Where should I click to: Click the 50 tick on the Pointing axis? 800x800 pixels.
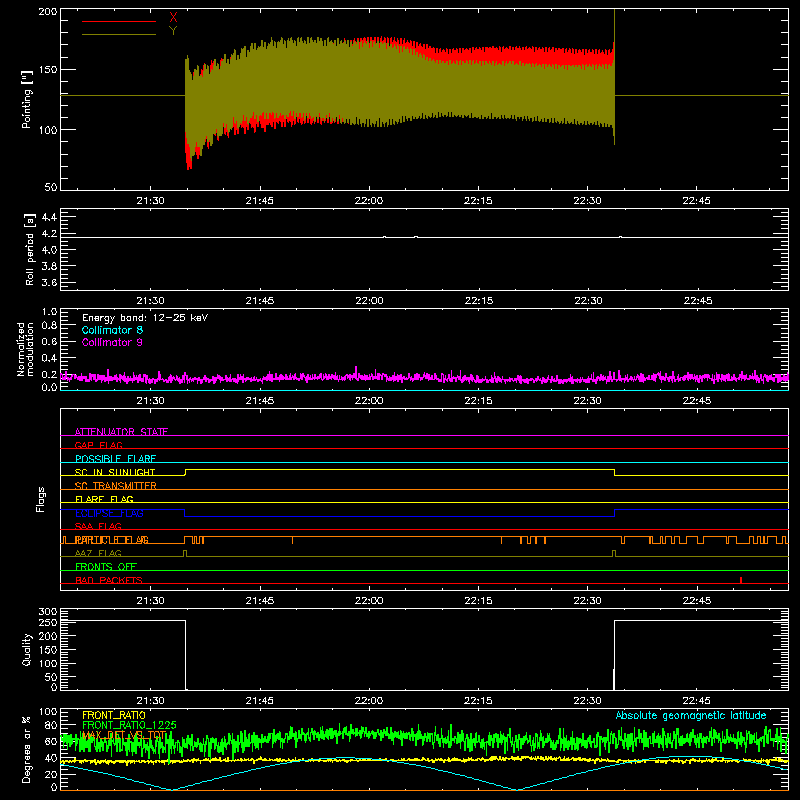[51, 187]
